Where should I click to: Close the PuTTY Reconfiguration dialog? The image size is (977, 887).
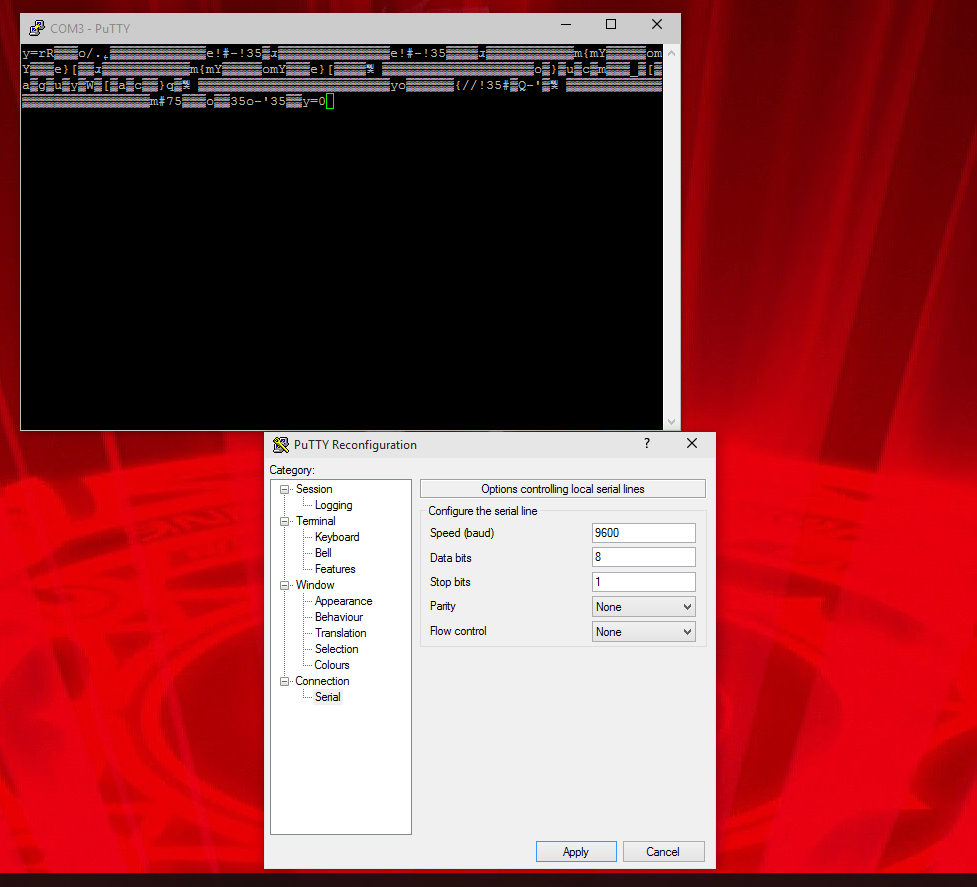(692, 444)
